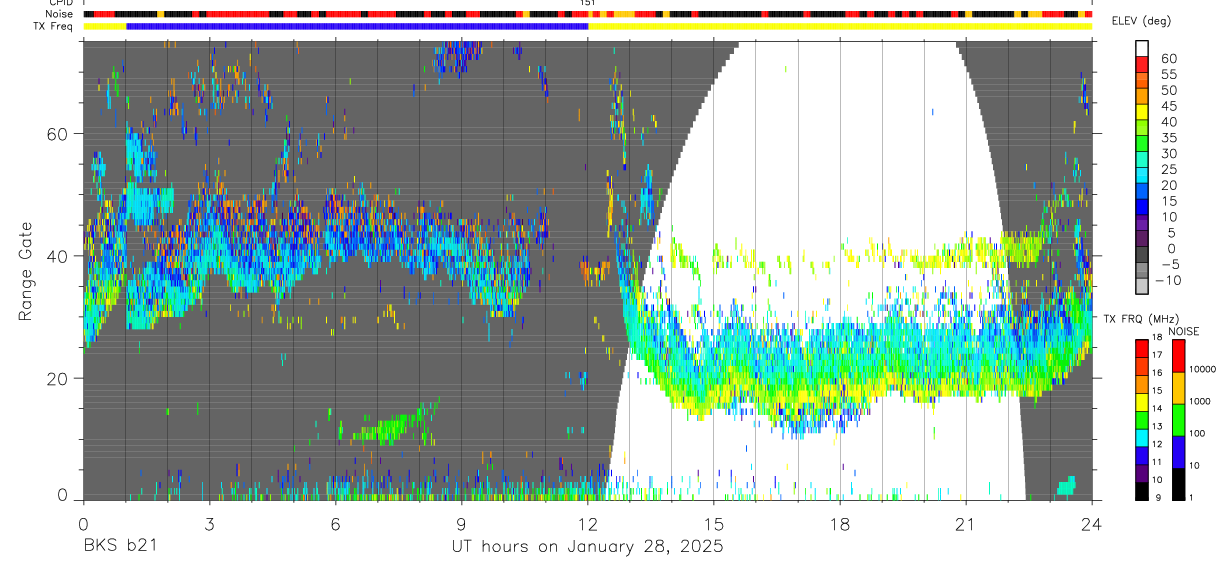Select the '50' label on ELEV scale
Image resolution: width=1228 pixels, height=567 pixels.
pos(1168,91)
